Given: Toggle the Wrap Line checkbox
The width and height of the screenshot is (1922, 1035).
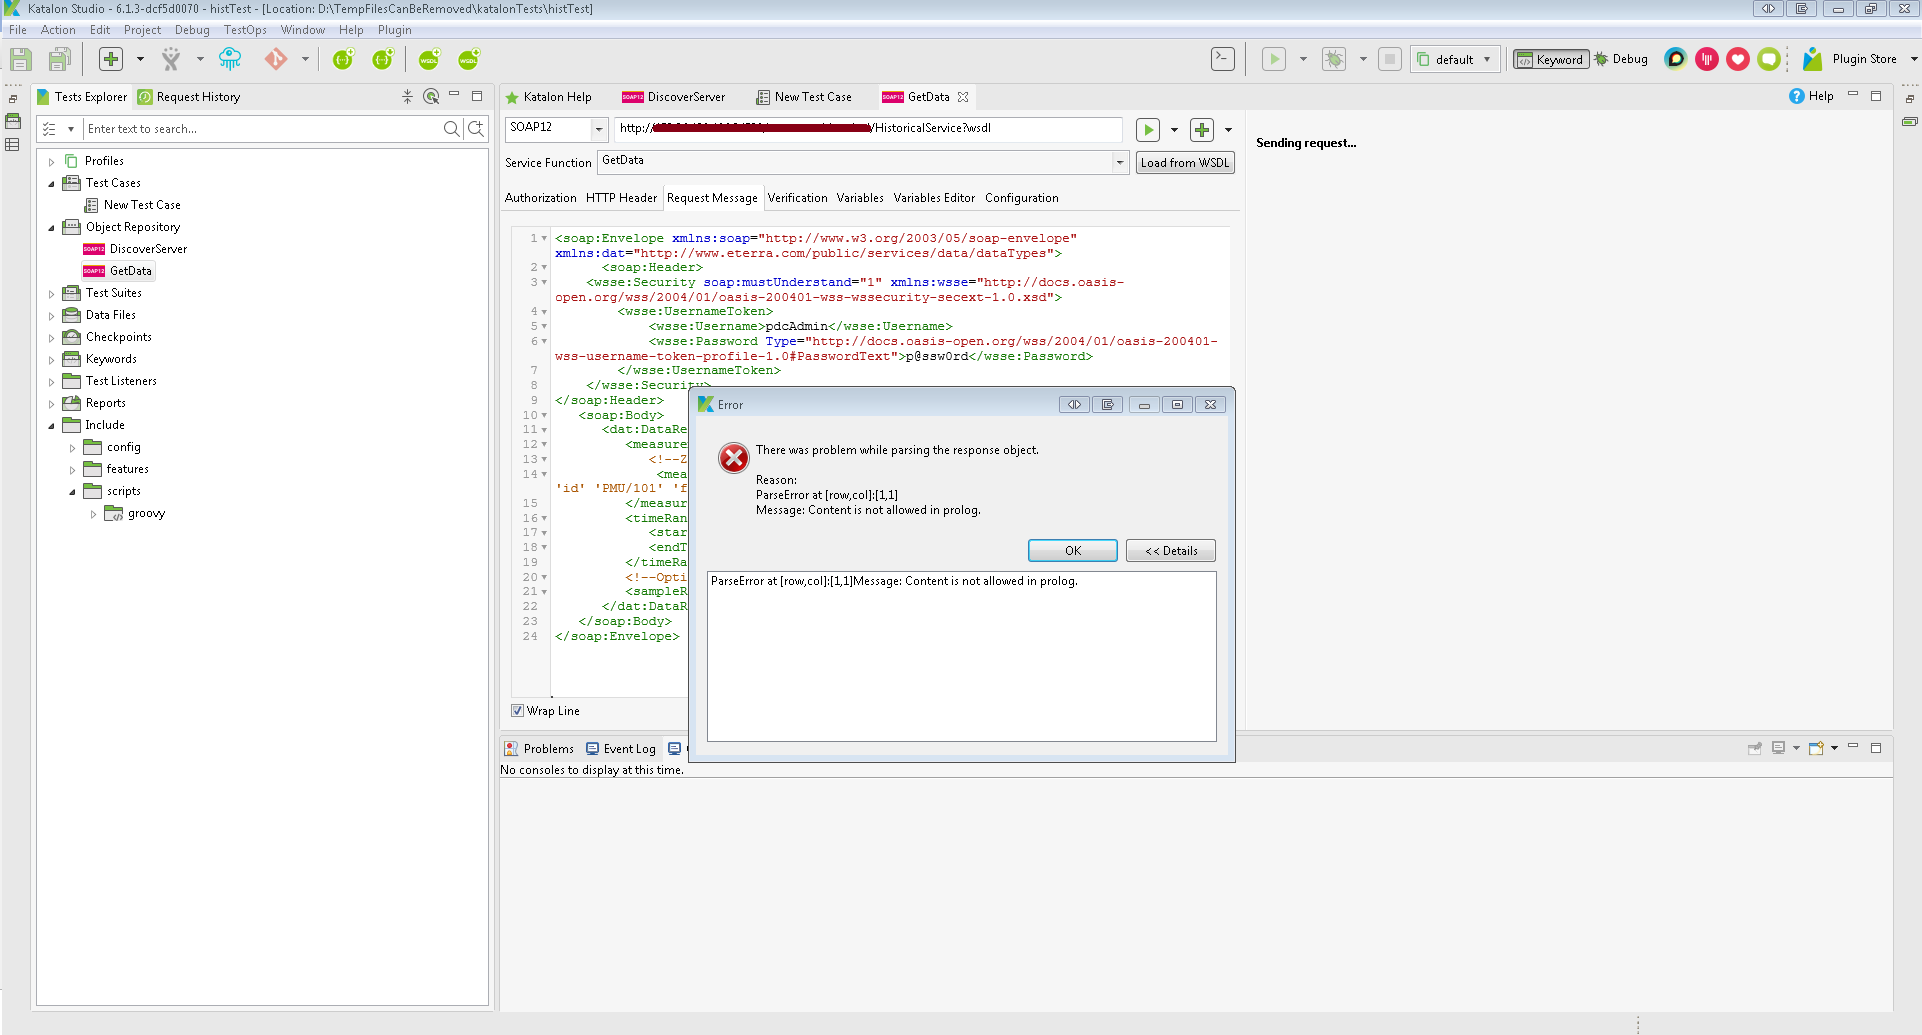Looking at the screenshot, I should (x=517, y=711).
